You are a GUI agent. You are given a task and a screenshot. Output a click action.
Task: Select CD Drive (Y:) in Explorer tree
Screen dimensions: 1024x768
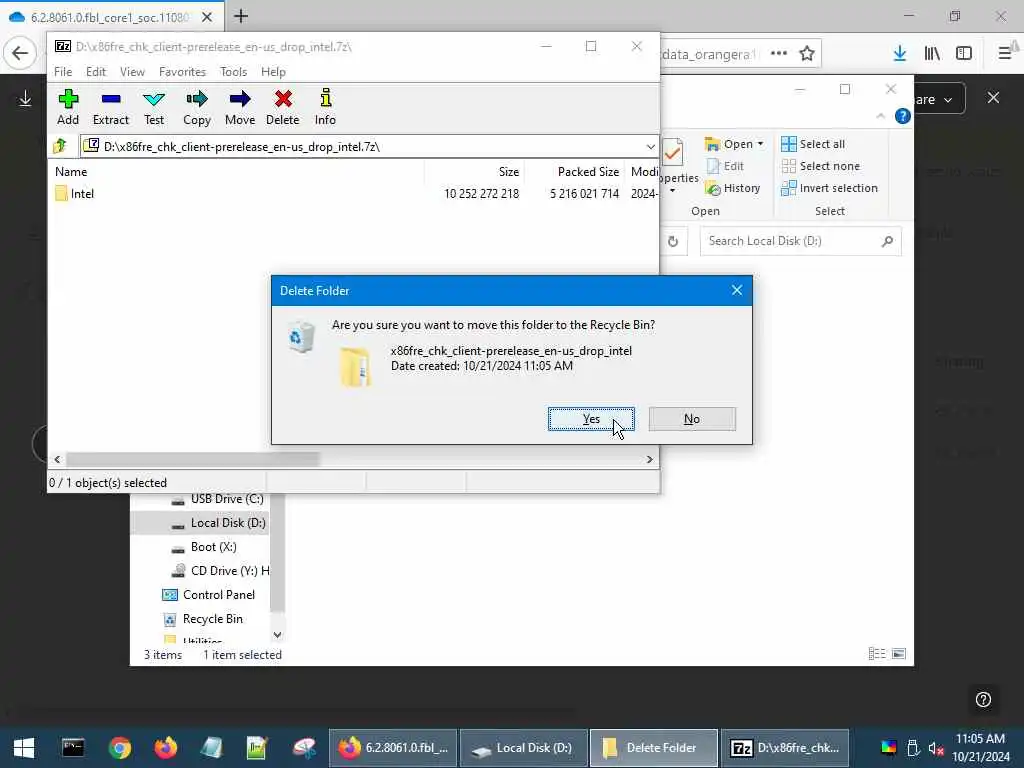pos(220,571)
